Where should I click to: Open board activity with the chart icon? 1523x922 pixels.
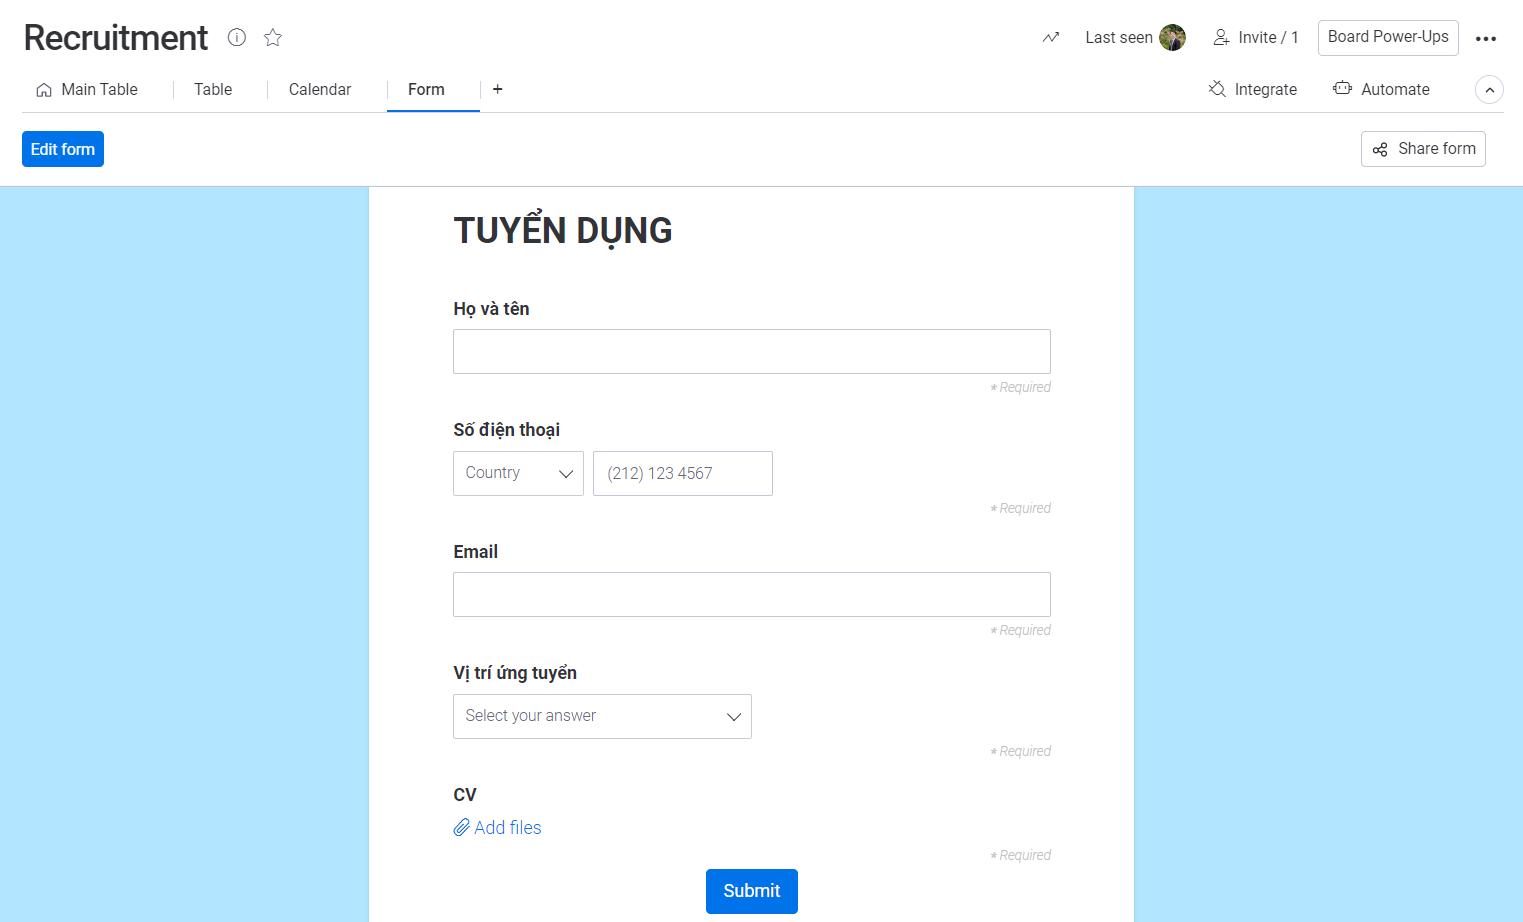coord(1050,37)
